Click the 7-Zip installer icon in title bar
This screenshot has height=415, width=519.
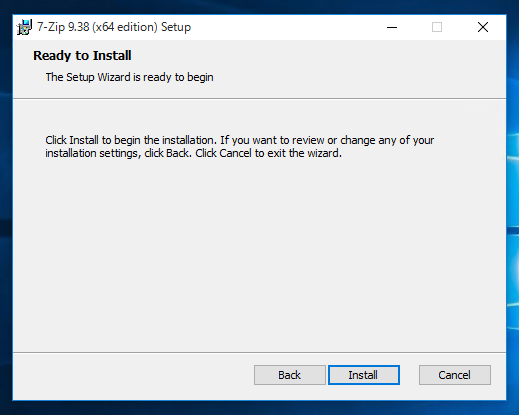coord(24,27)
